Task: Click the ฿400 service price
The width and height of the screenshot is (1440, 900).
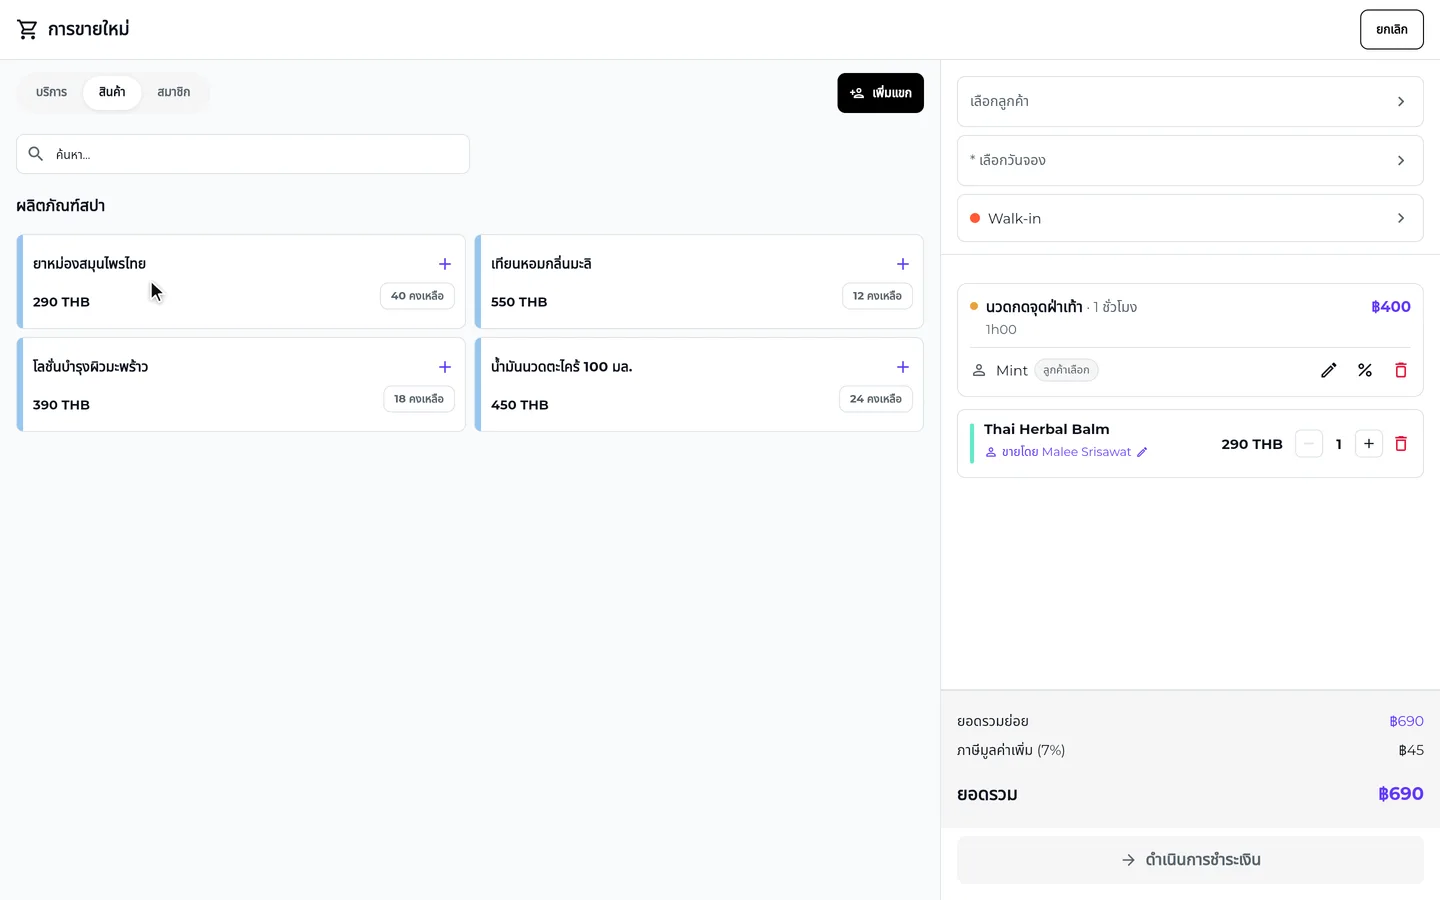Action: (x=1391, y=307)
